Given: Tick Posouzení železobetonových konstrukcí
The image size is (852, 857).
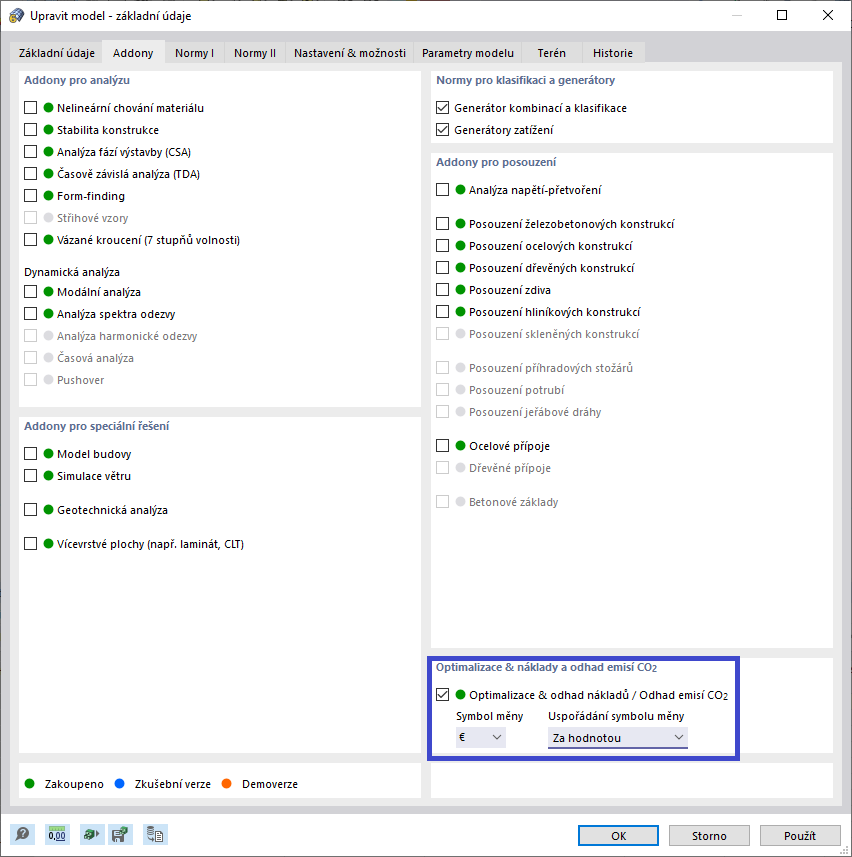Looking at the screenshot, I should (x=443, y=224).
